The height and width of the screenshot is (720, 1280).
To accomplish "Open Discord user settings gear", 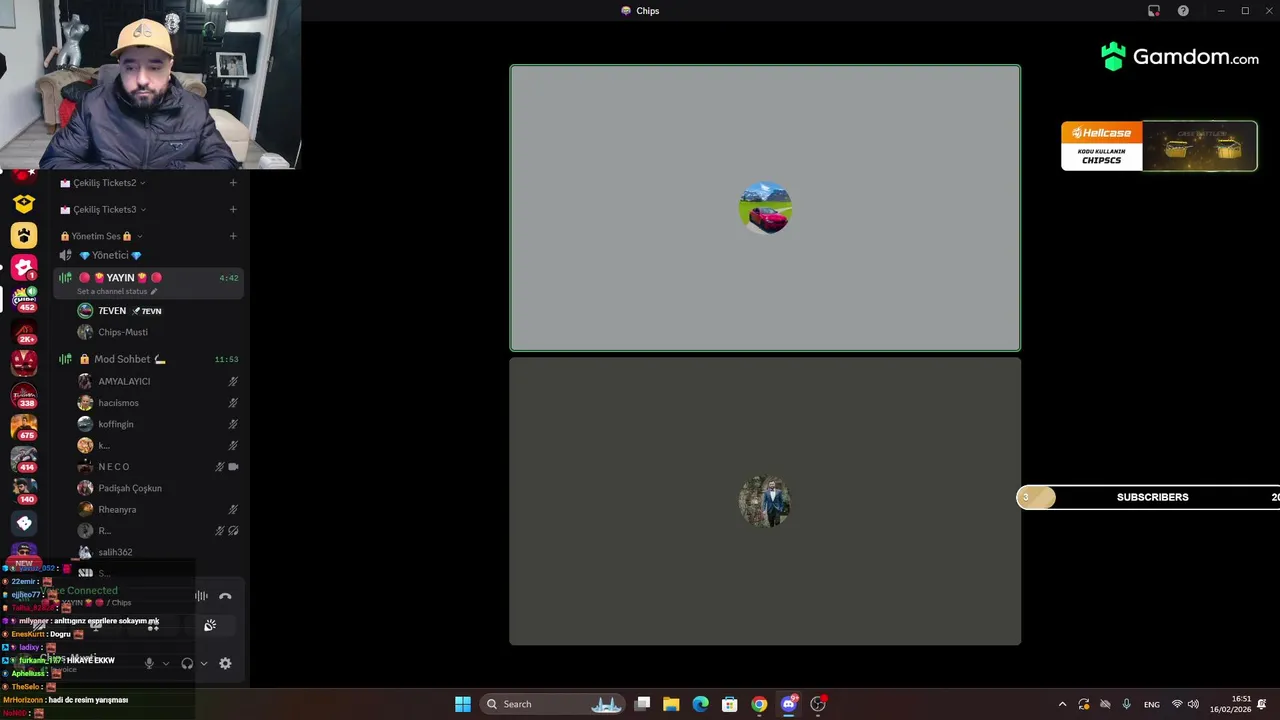I will click(x=225, y=663).
